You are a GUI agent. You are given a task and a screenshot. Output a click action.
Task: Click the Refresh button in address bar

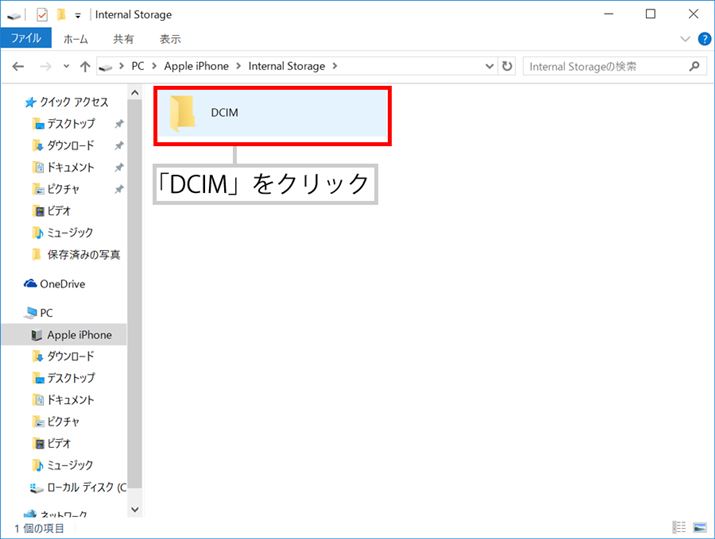[508, 66]
